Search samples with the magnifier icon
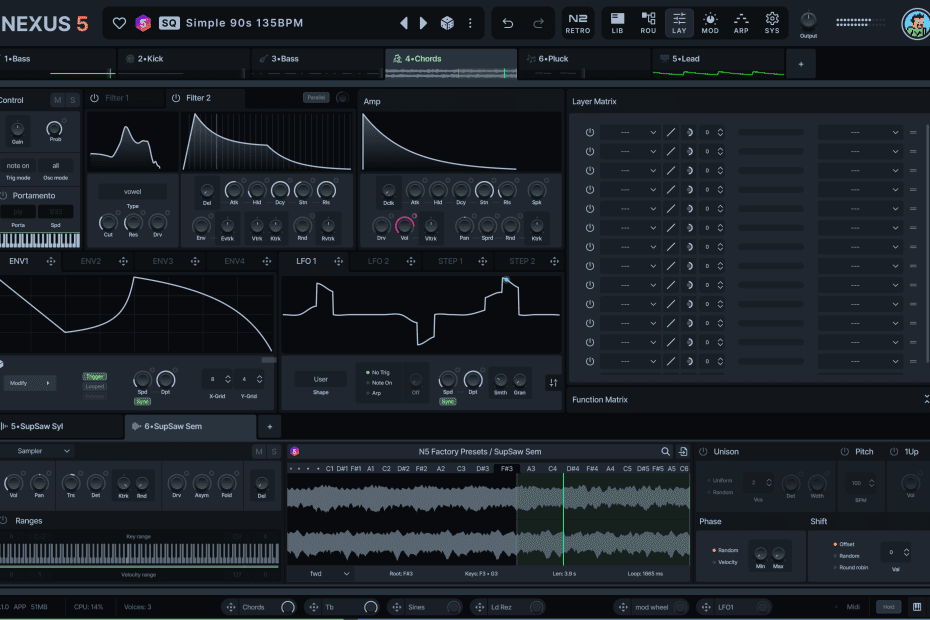The height and width of the screenshot is (620, 930). [x=666, y=452]
